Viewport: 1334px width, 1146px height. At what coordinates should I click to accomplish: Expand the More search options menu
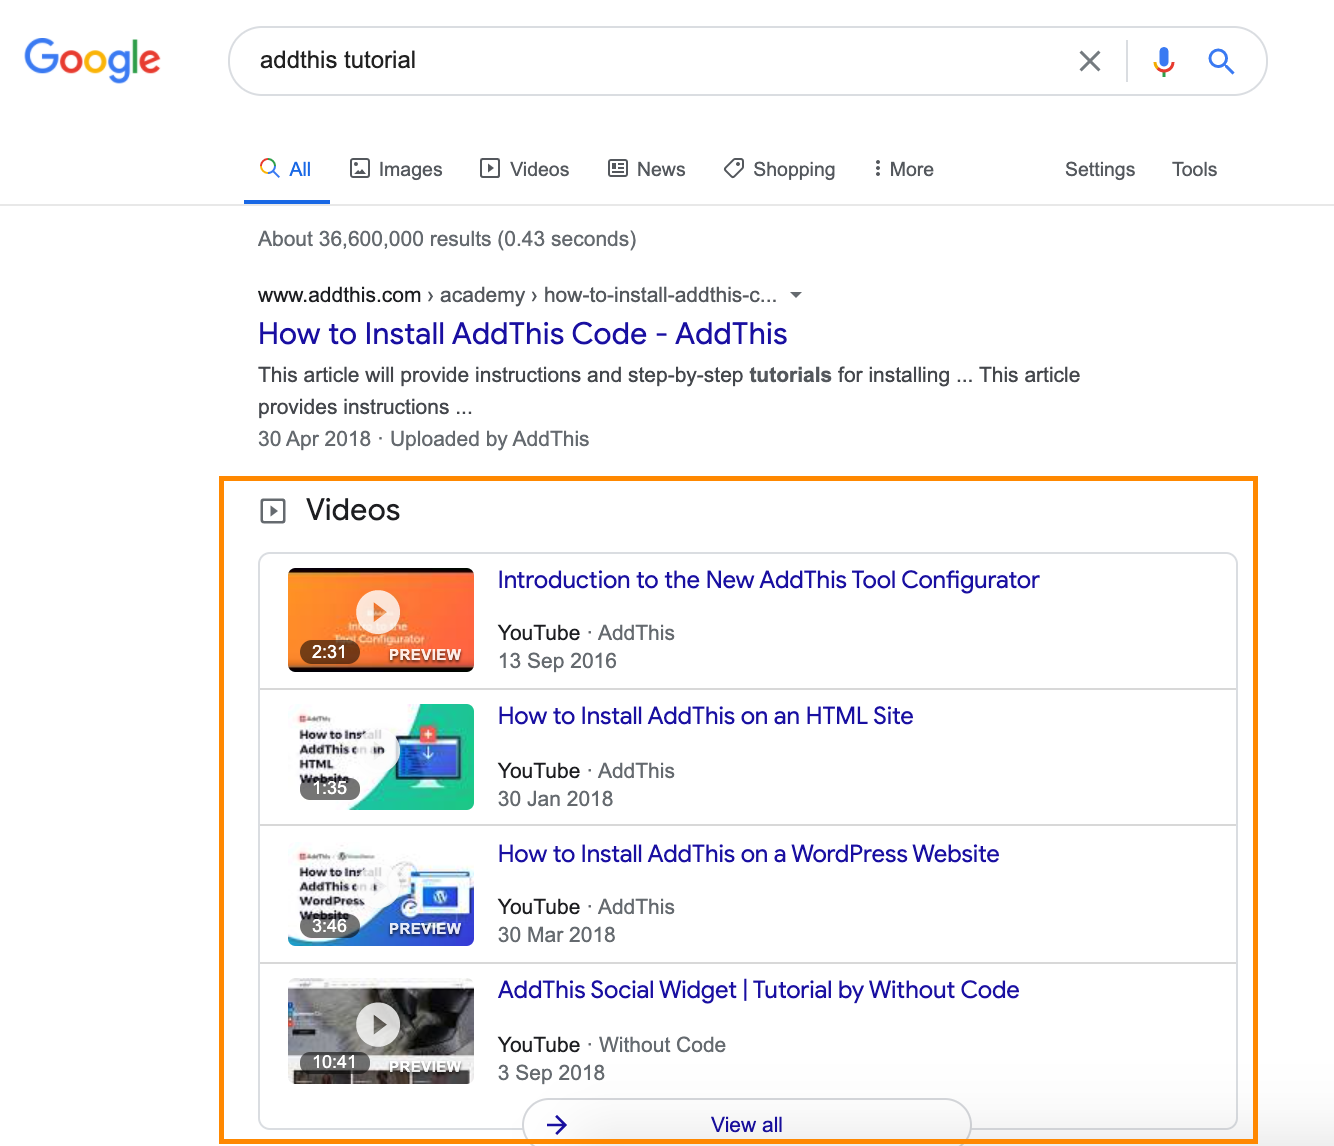pos(903,169)
